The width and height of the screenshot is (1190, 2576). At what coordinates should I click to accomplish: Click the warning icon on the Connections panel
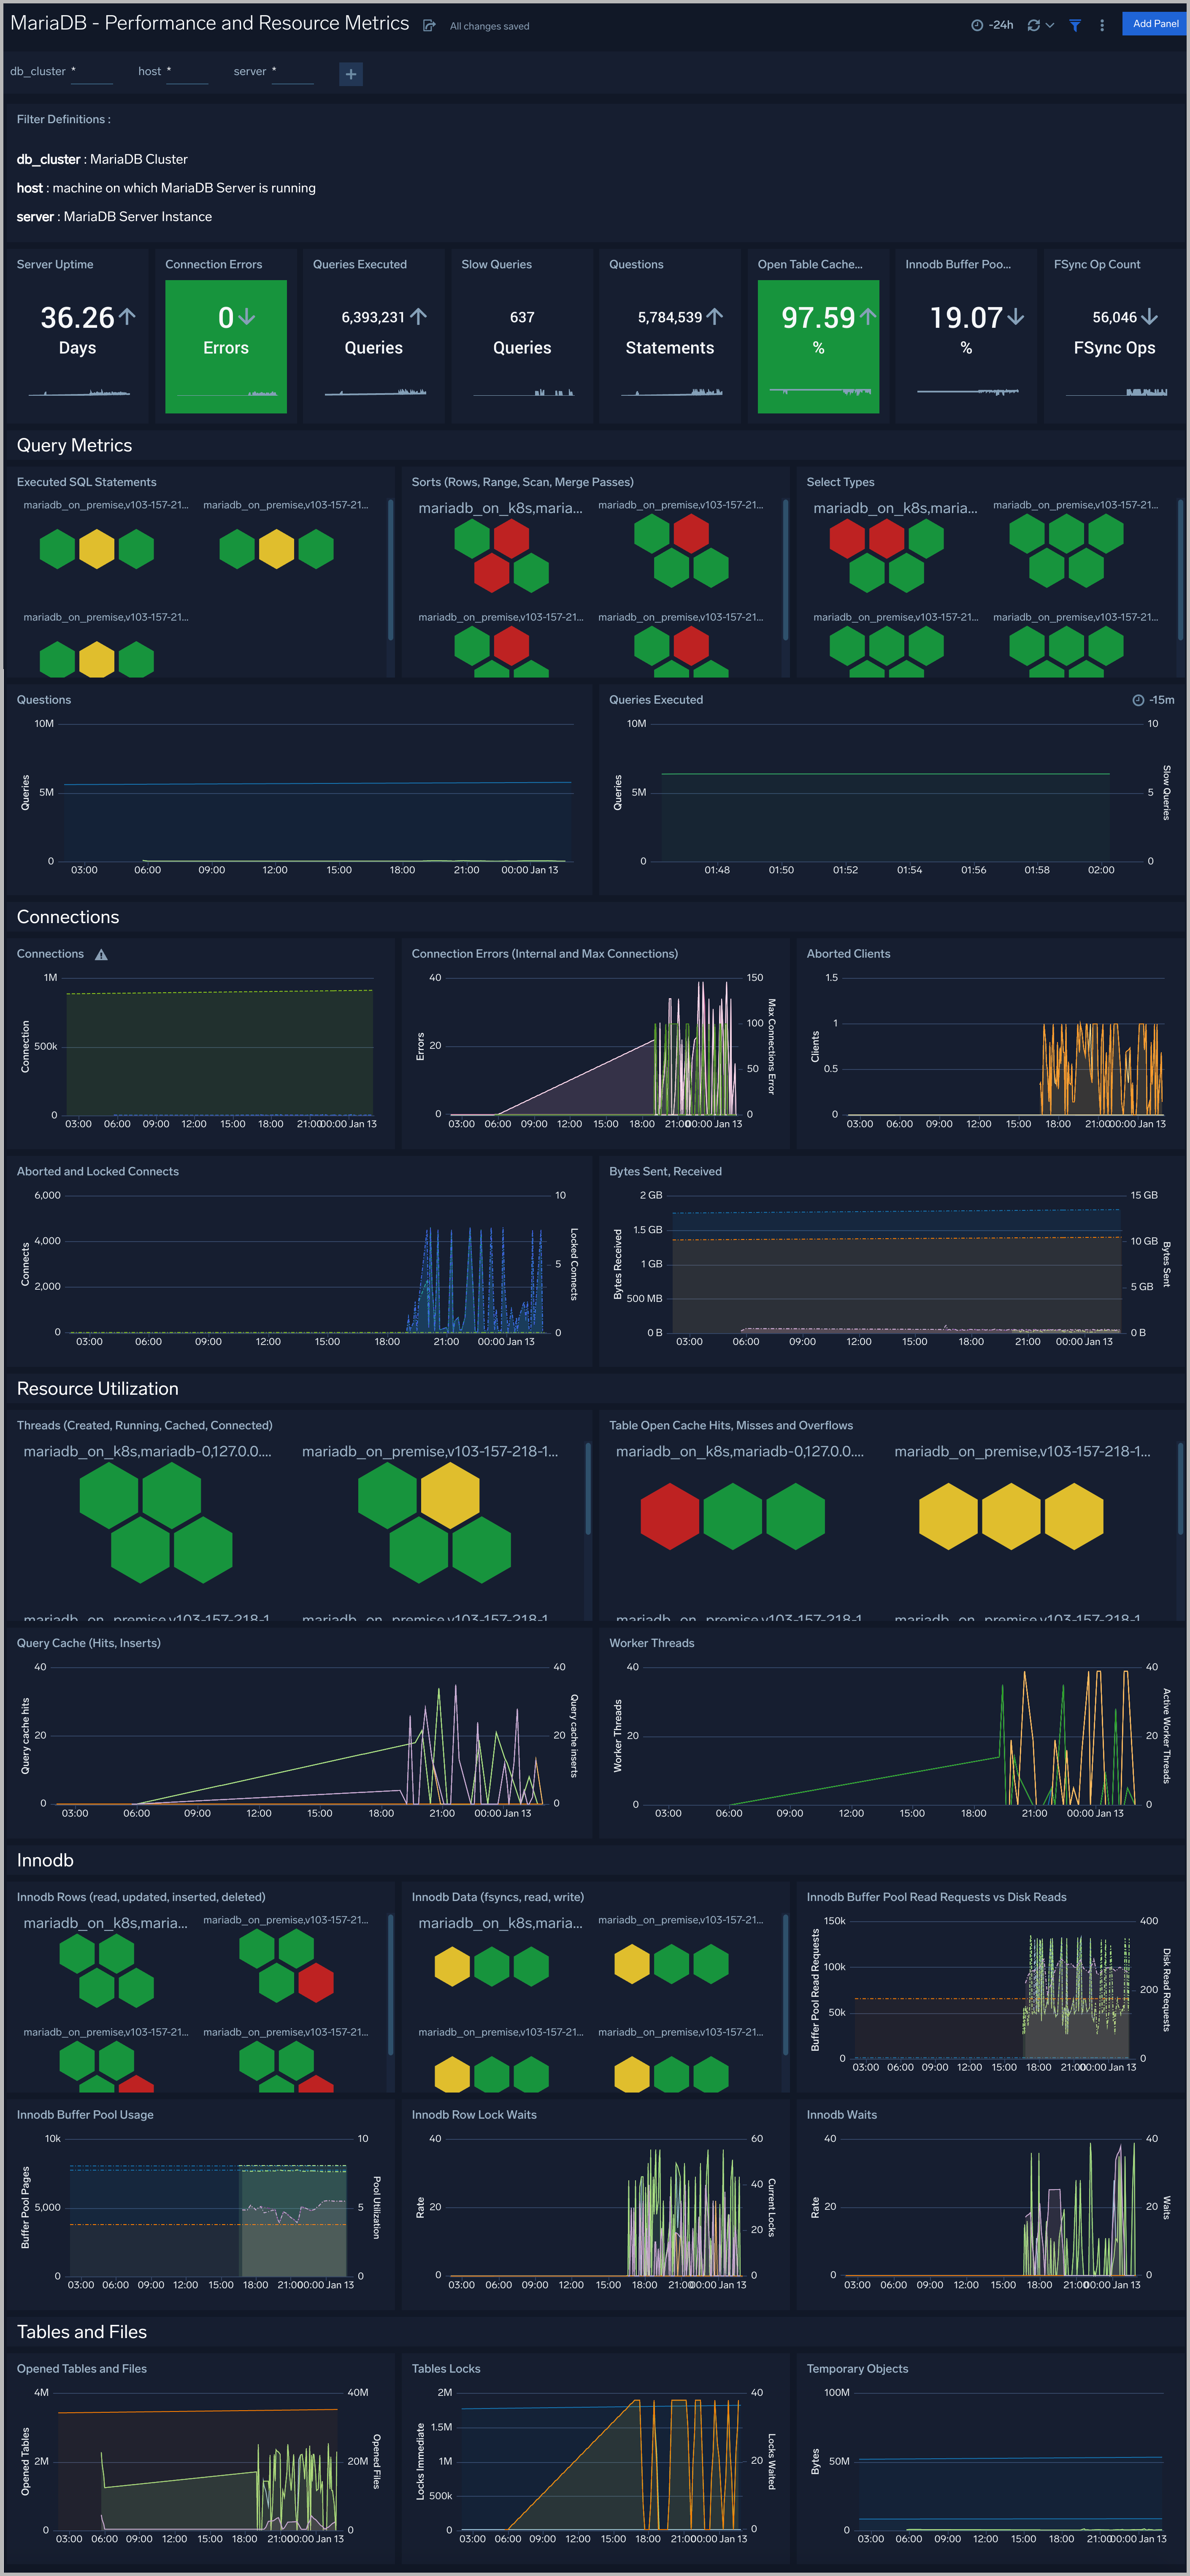[x=100, y=954]
